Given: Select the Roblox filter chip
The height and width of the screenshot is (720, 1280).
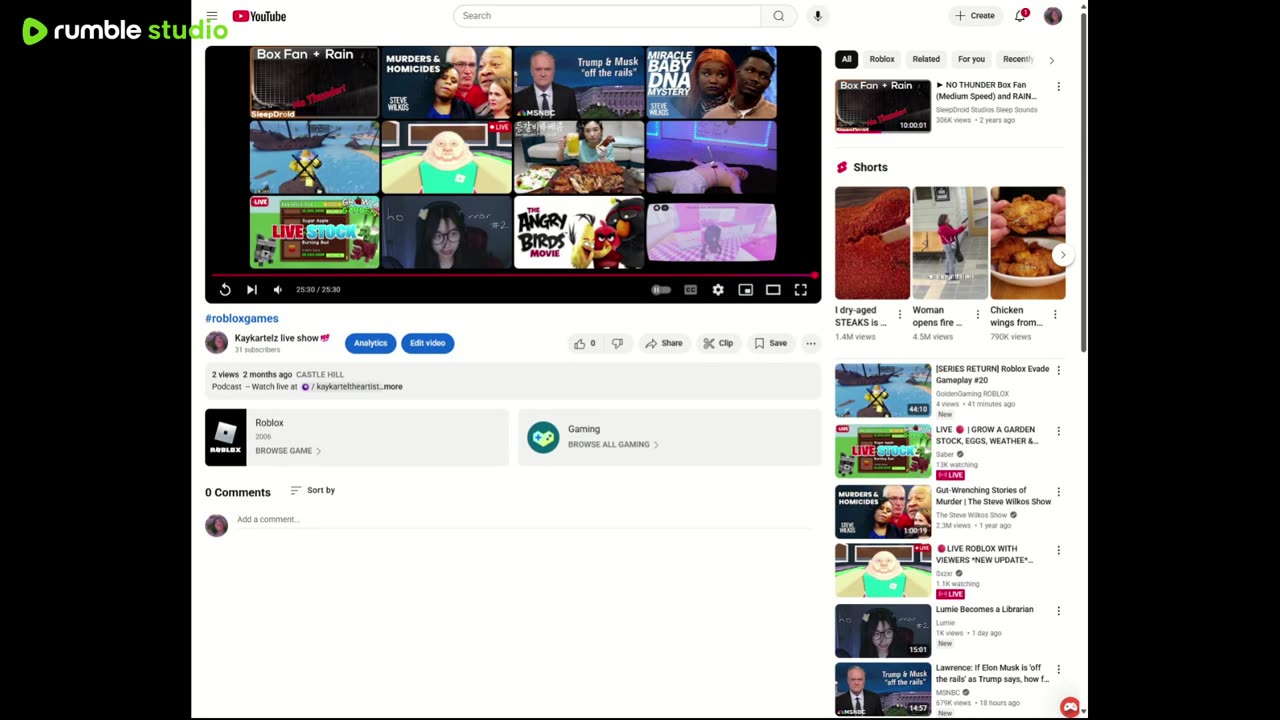Looking at the screenshot, I should click(x=882, y=59).
